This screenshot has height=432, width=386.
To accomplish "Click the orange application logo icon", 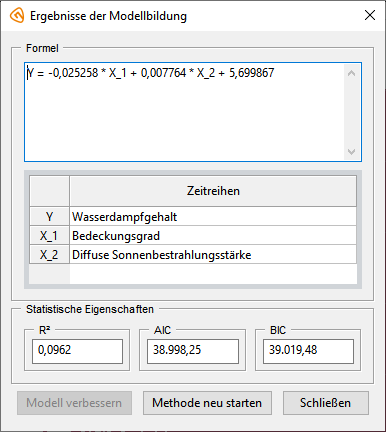I will pos(17,16).
